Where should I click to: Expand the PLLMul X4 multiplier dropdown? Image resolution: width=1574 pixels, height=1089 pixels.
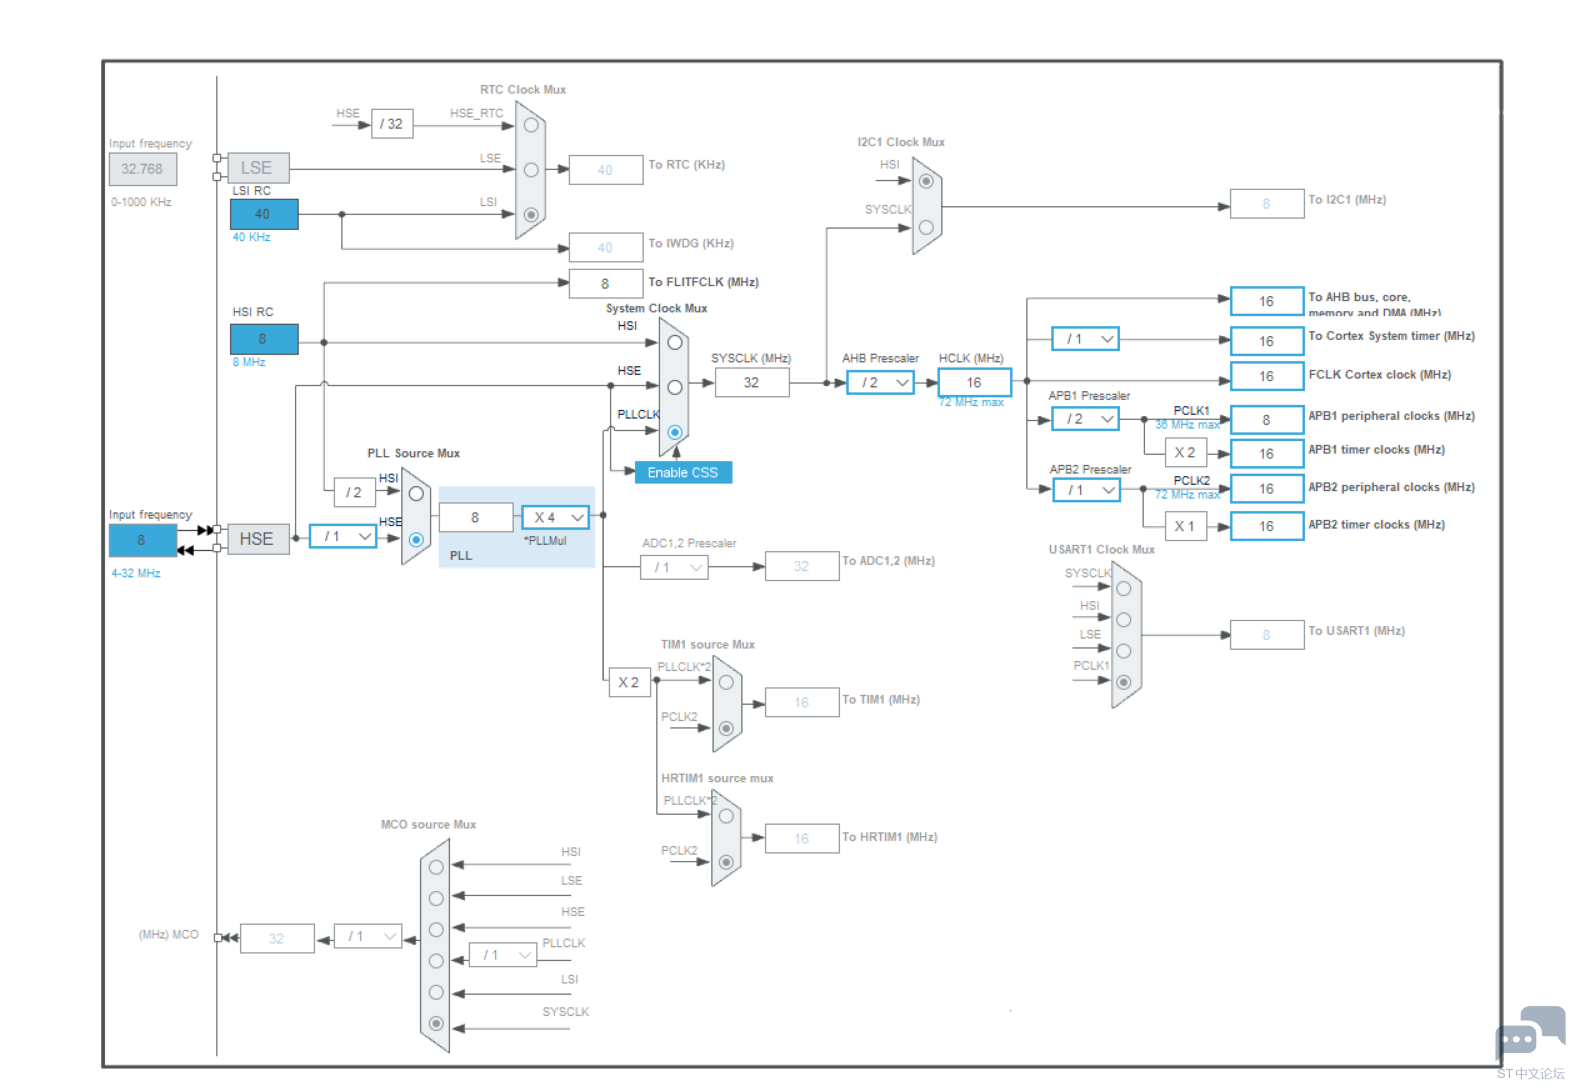pyautogui.click(x=556, y=517)
